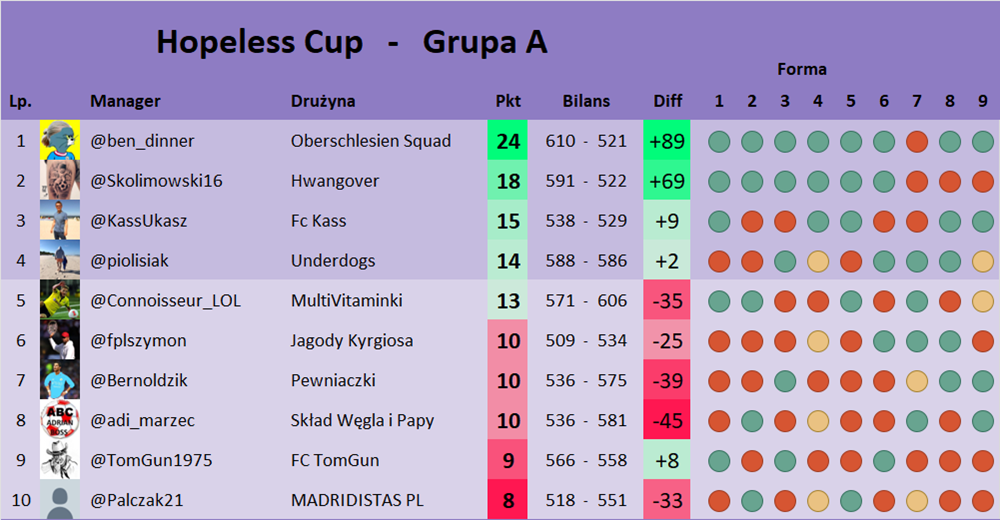Click the avatar of @ben_dinner
1000x520 pixels.
60,141
